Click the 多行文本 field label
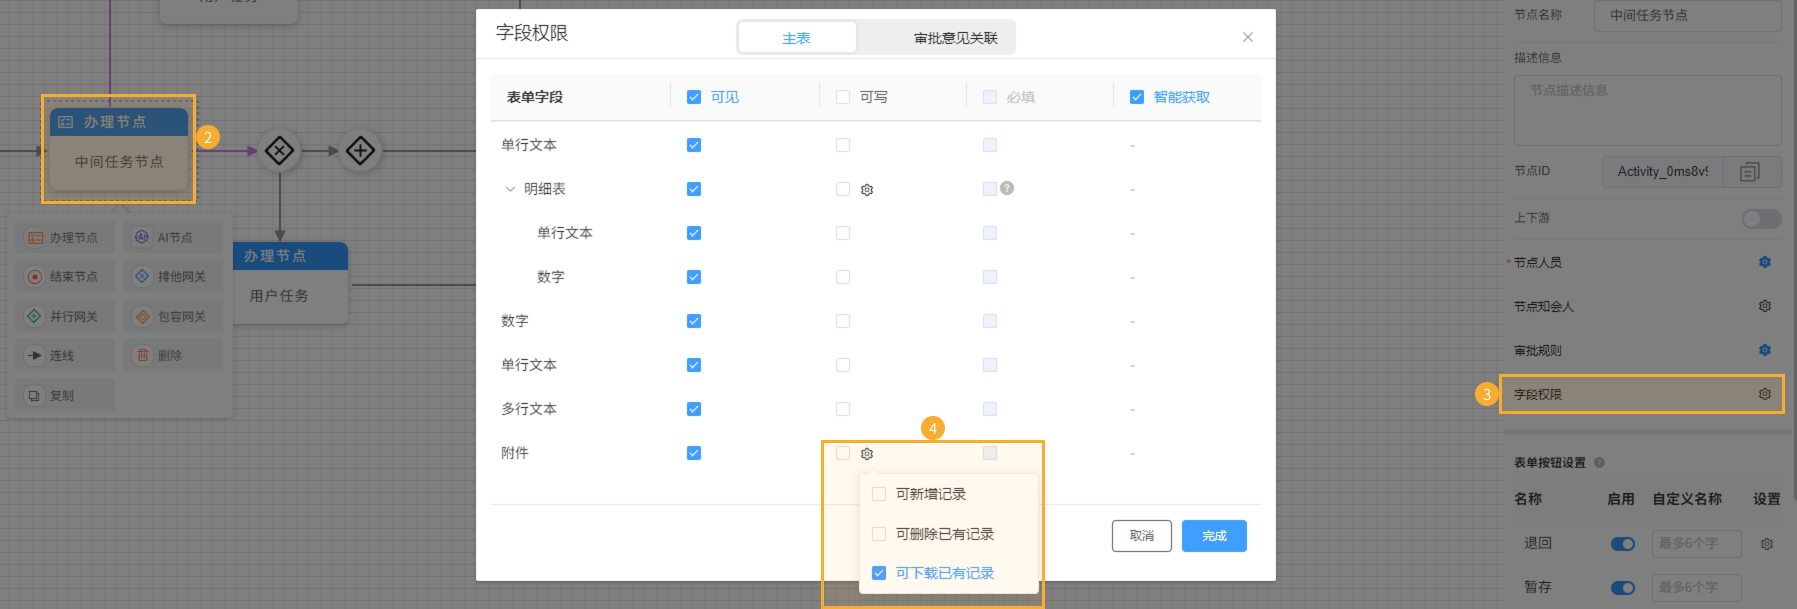 529,409
